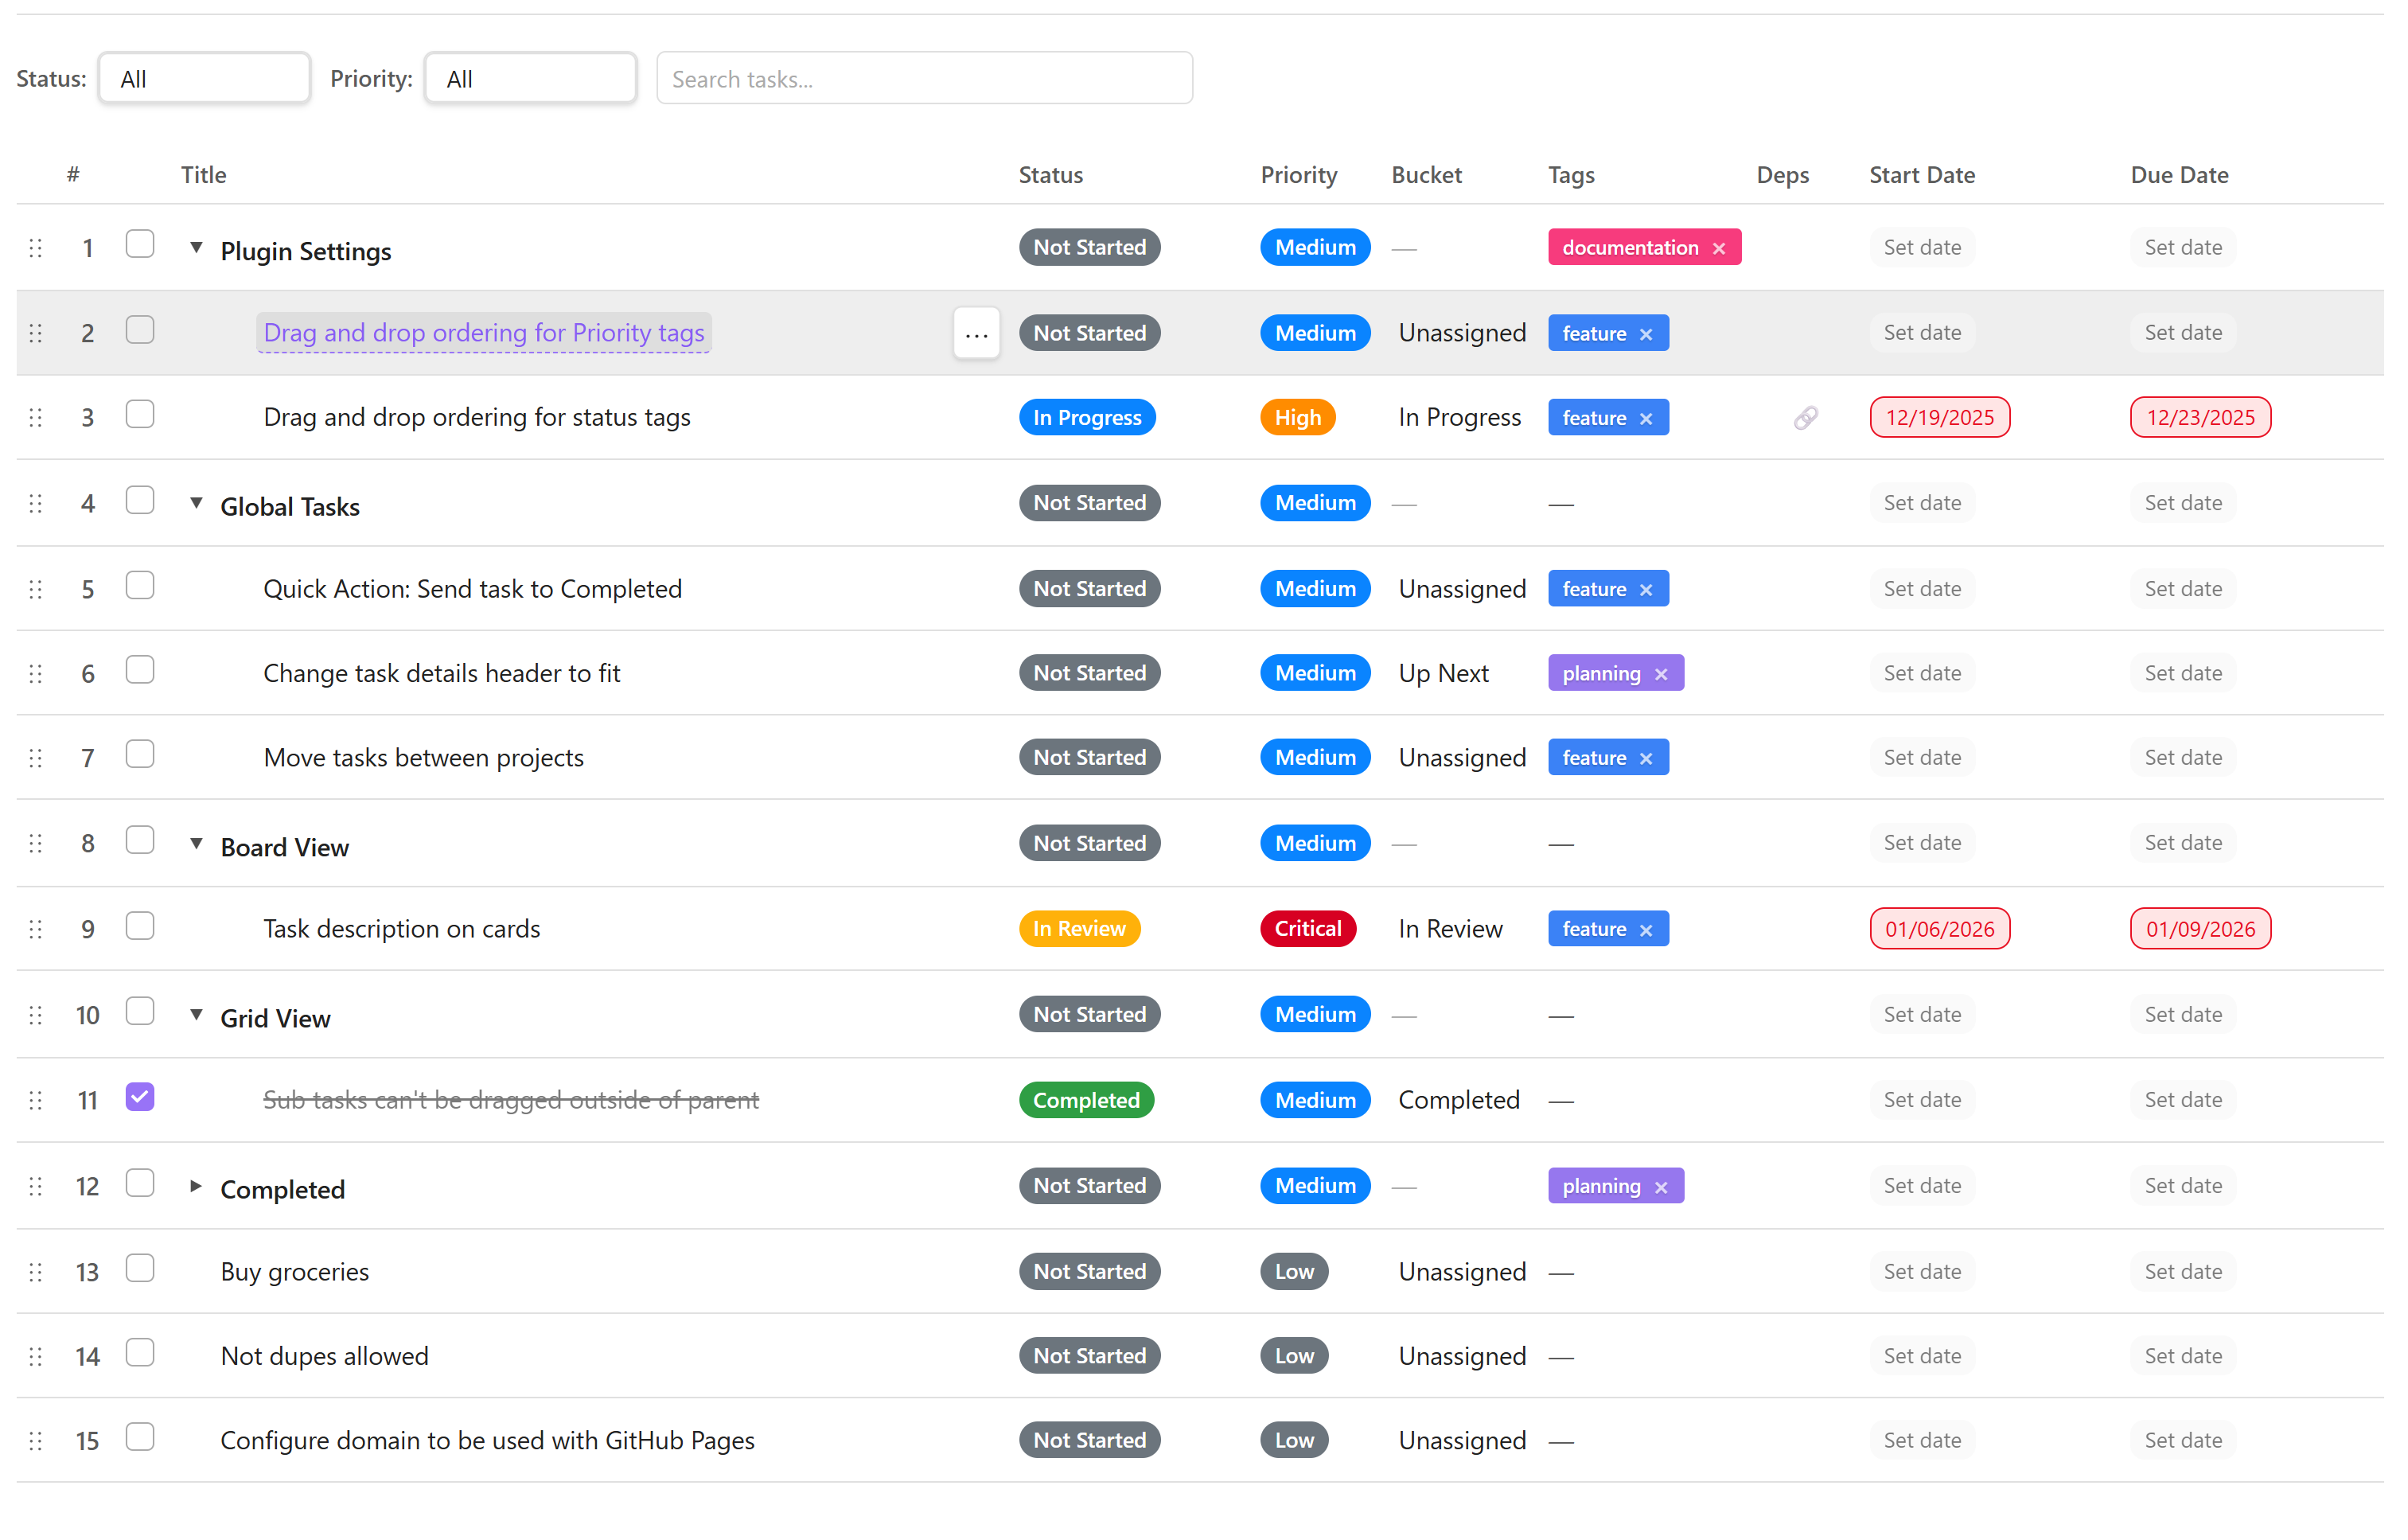Remove feature tag from Task description on cards
Image resolution: width=2408 pixels, height=1540 pixels.
(x=1646, y=930)
